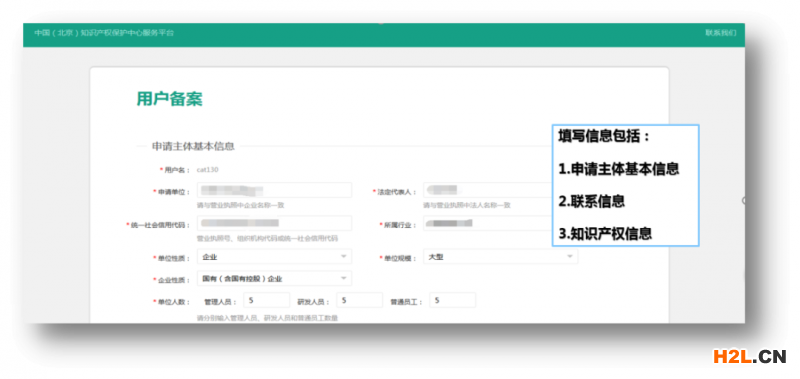Click the 普通员工 number field
Screen dimensions: 800x379
453,300
